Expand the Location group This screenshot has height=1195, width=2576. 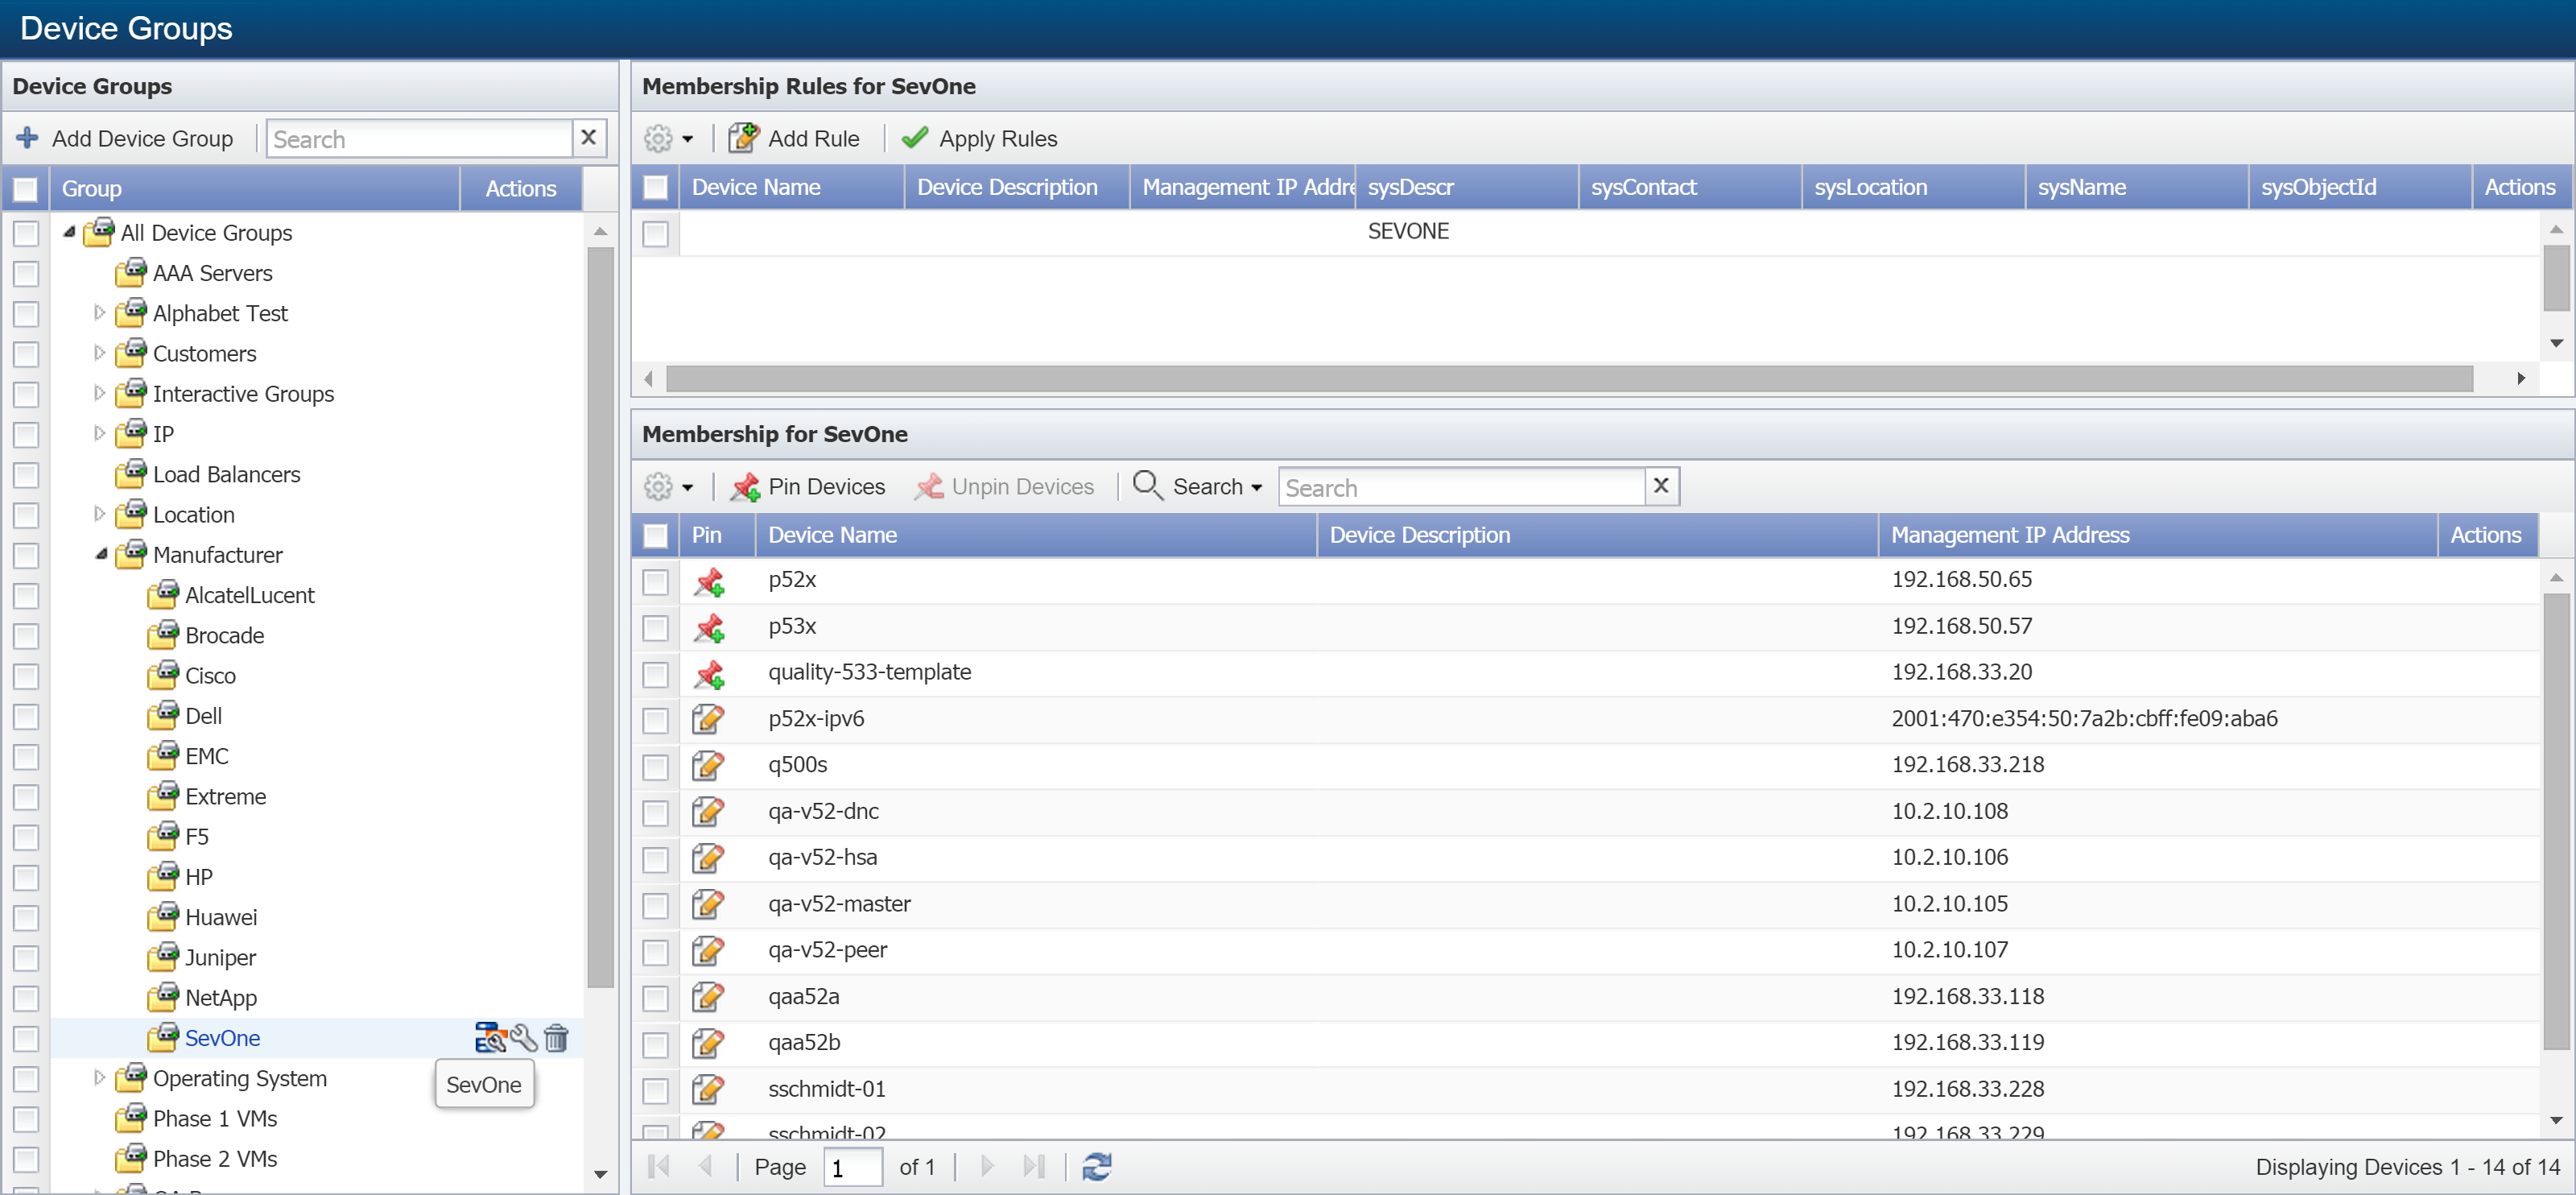click(99, 514)
